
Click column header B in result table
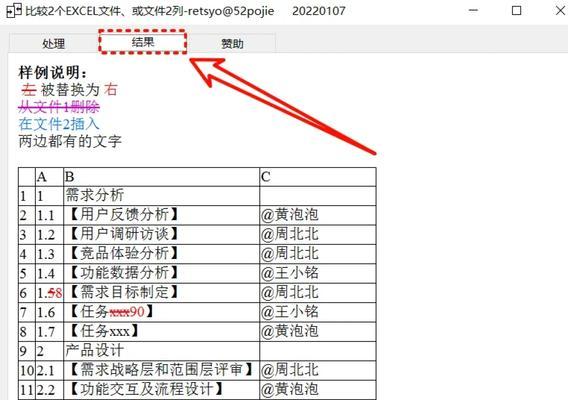click(161, 177)
